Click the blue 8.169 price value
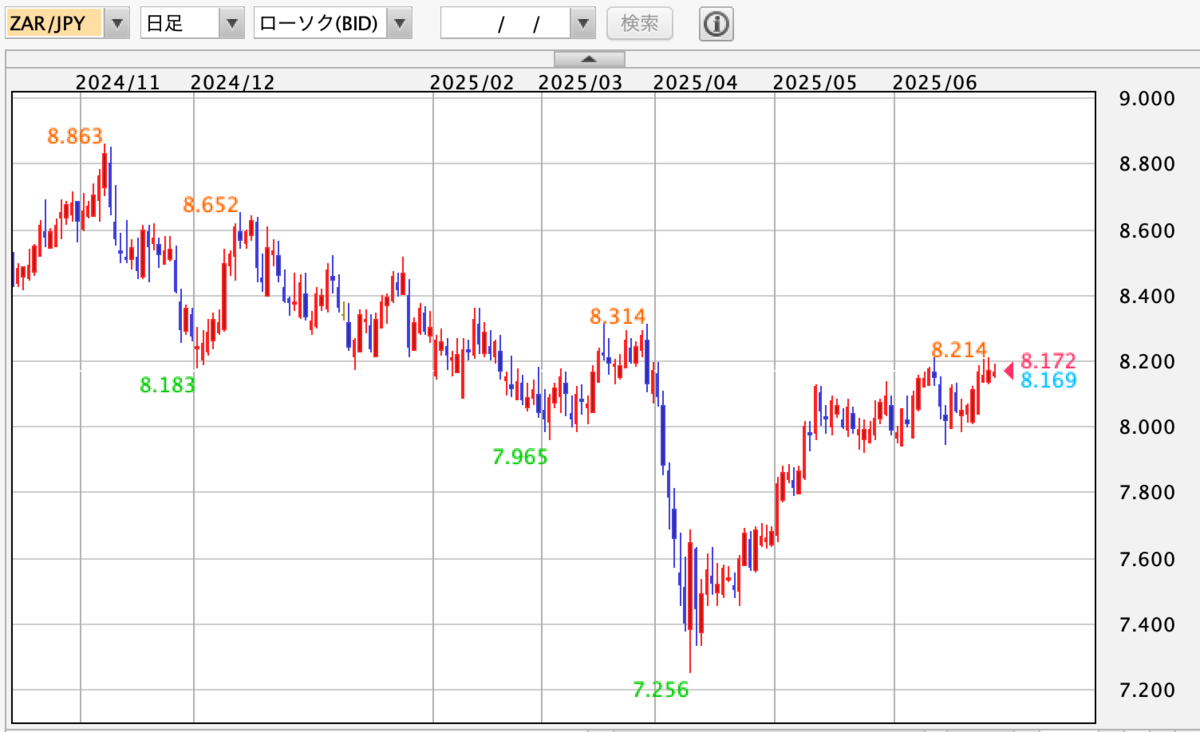 [1048, 380]
